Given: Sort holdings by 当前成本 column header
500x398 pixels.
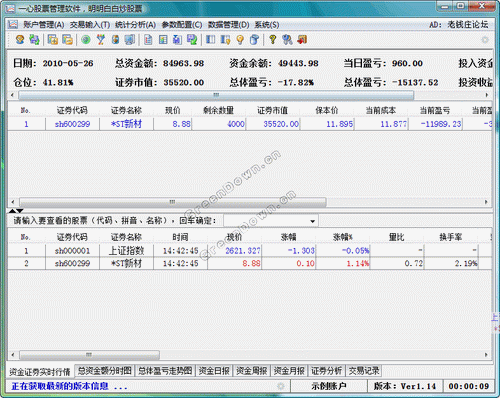Looking at the screenshot, I should [x=381, y=110].
